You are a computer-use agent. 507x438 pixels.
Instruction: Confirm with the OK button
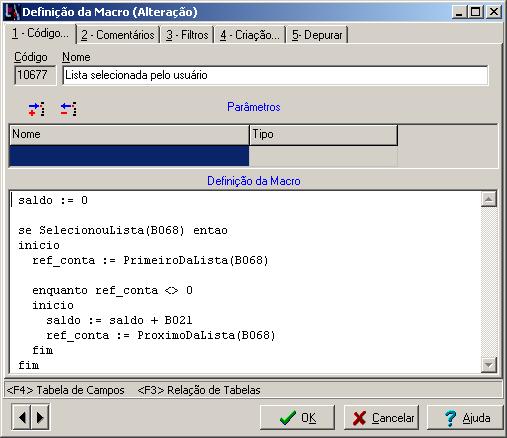tap(297, 418)
